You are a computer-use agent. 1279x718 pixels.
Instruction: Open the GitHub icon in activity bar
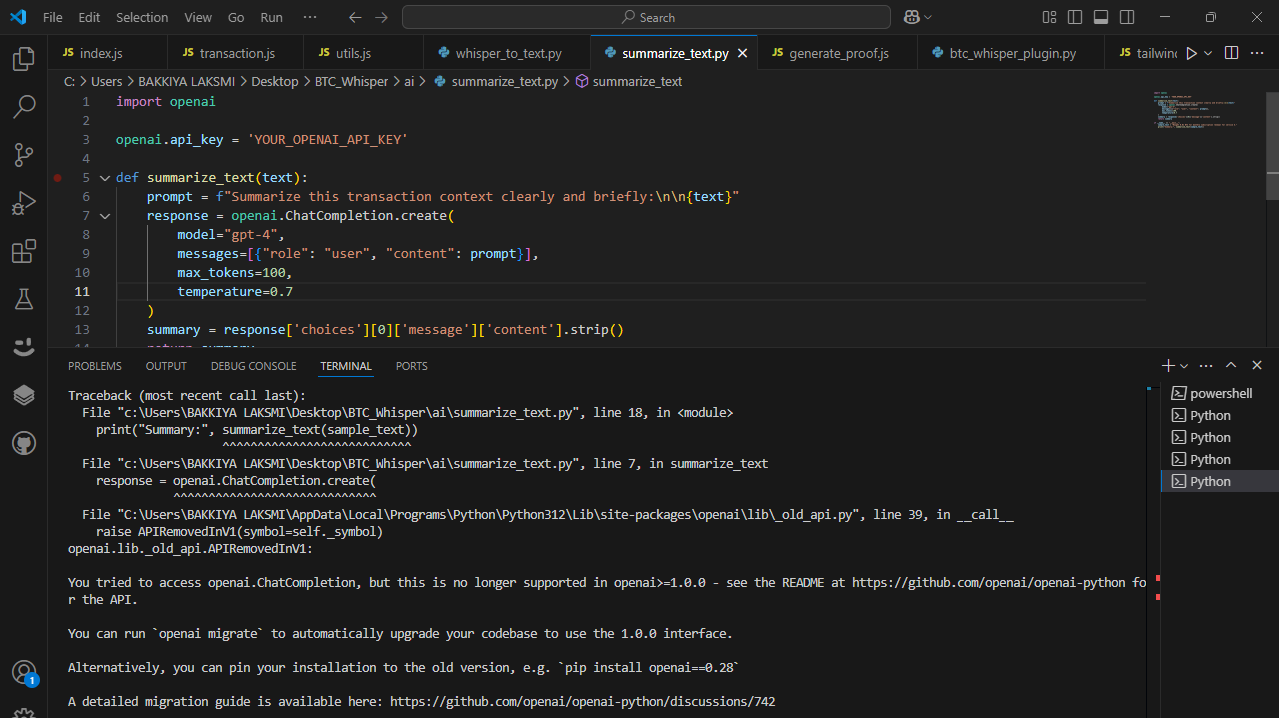[x=23, y=443]
